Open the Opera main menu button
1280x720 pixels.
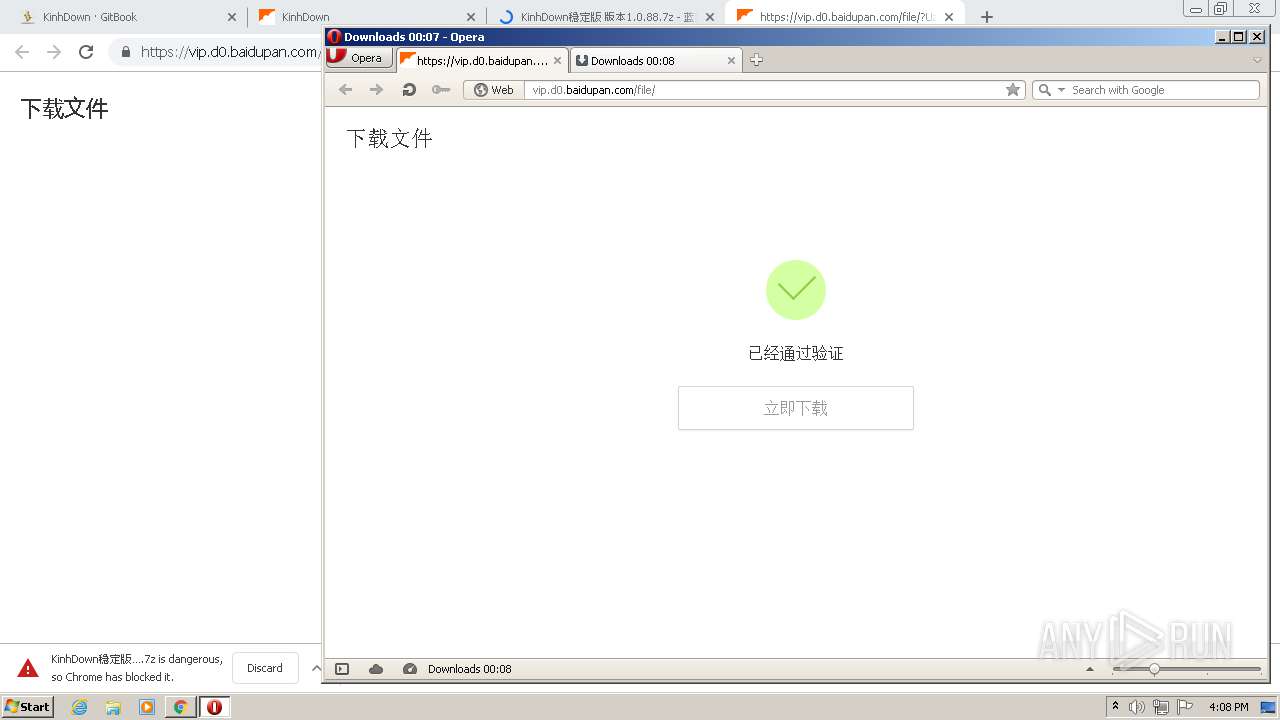click(x=360, y=58)
